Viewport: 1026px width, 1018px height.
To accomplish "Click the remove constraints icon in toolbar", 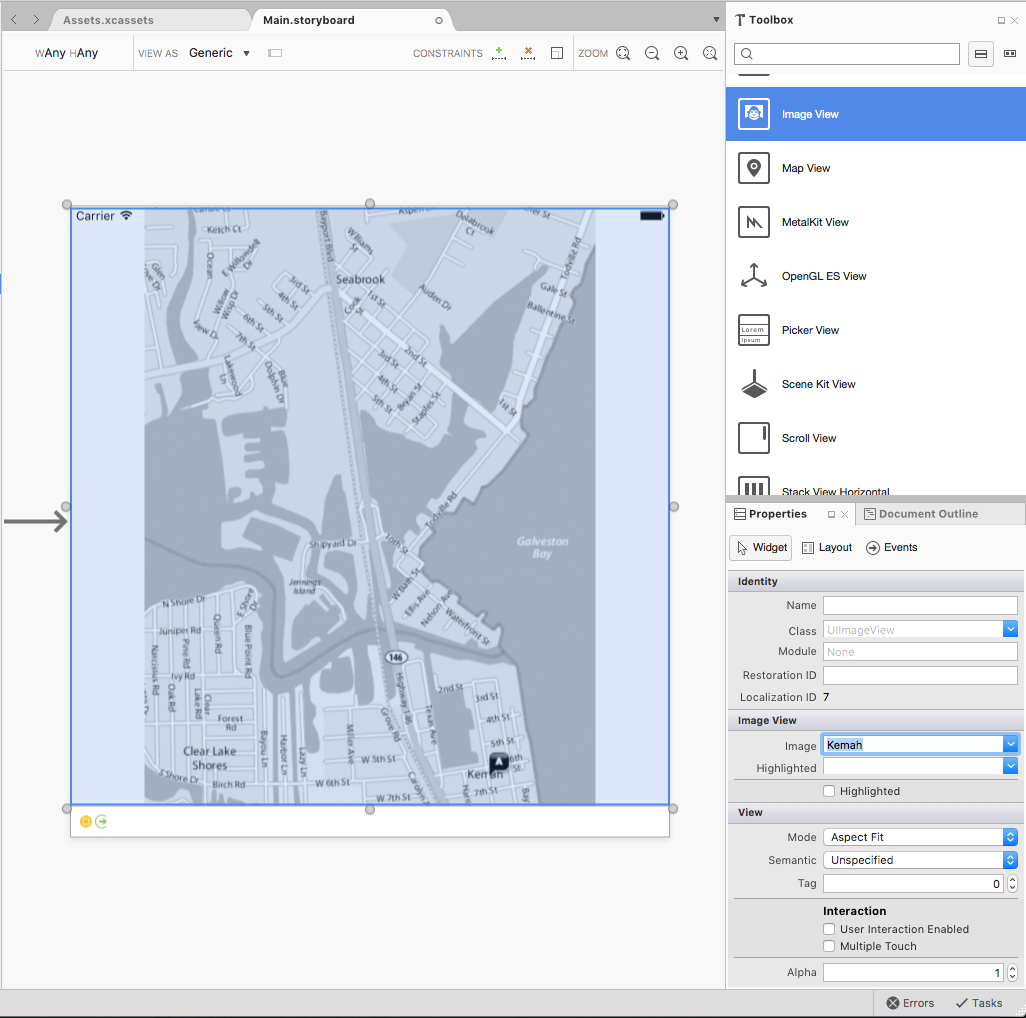I will pyautogui.click(x=528, y=54).
